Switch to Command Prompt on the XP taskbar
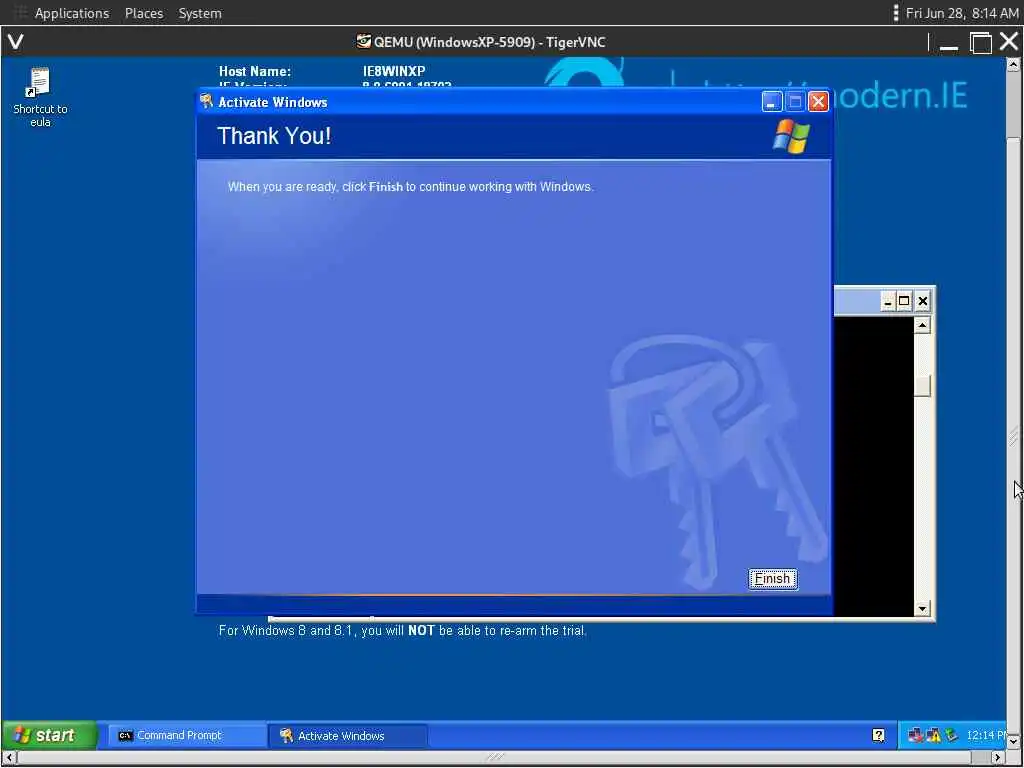The width and height of the screenshot is (1024, 768). pyautogui.click(x=187, y=735)
